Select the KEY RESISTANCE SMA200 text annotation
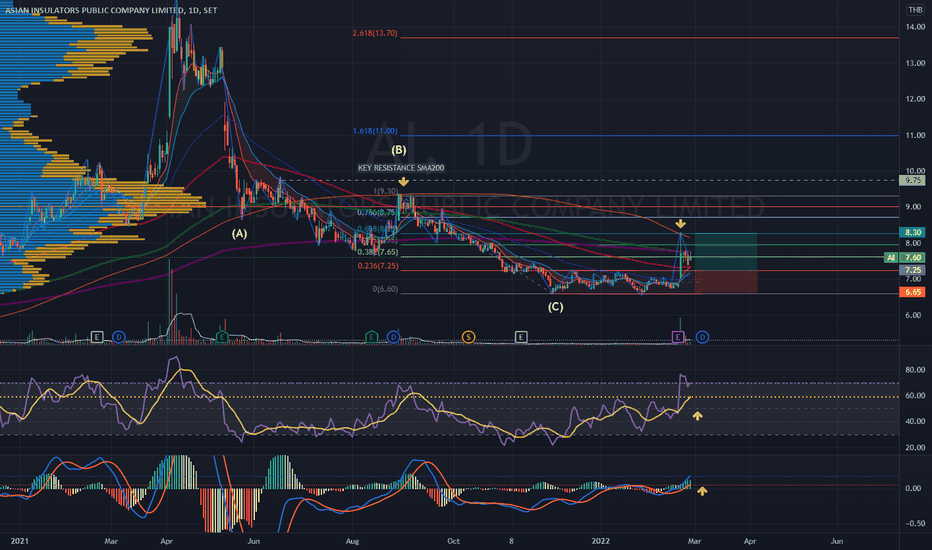Screen dimensions: 932x550 [401, 168]
